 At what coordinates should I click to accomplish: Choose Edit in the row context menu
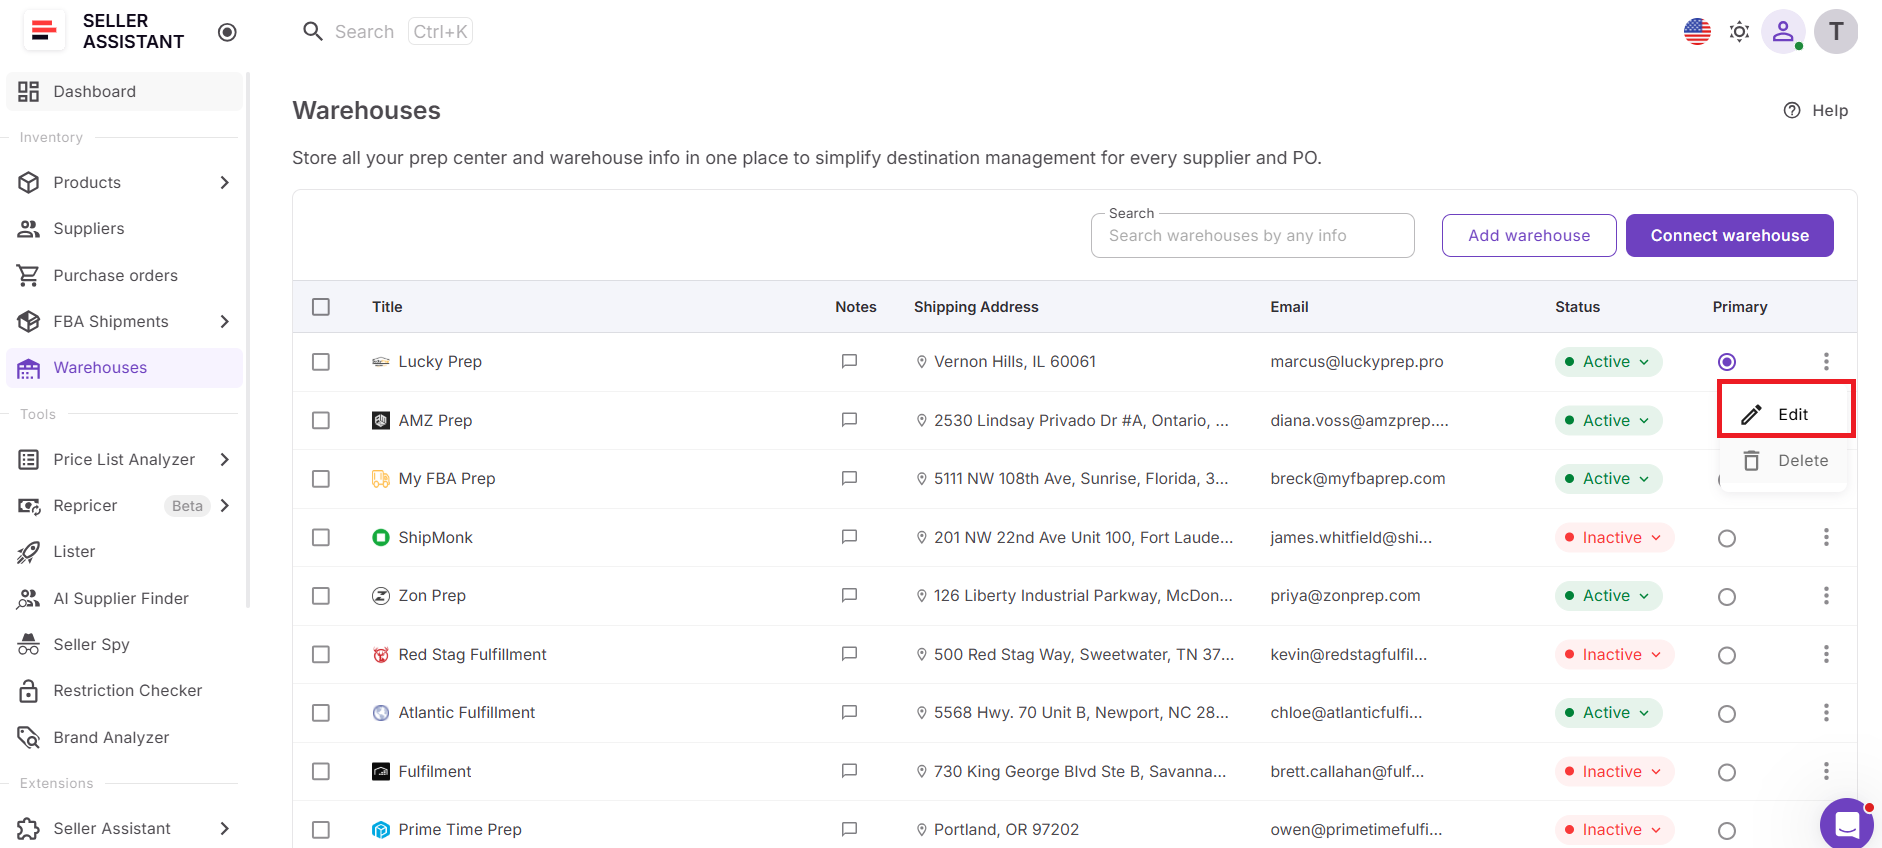tap(1785, 414)
